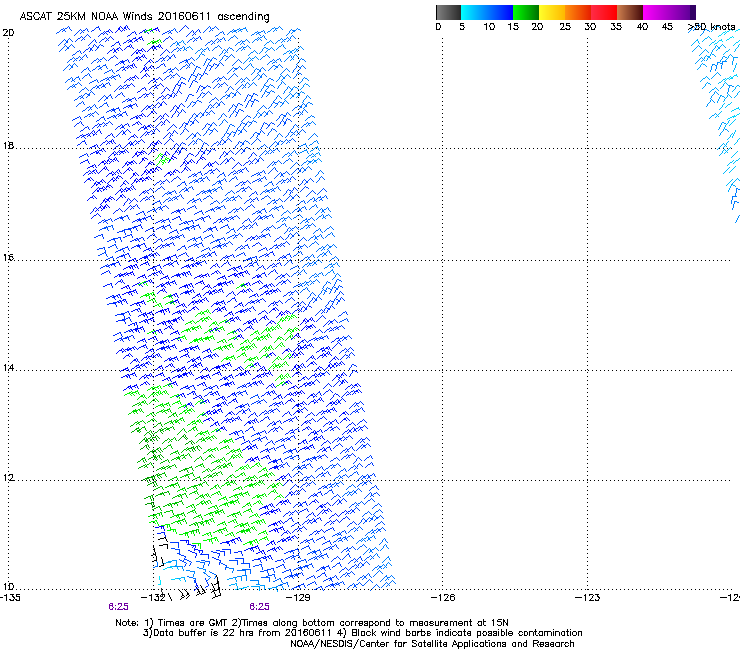Click the cyan 5-10 knots color bar segment
The height and width of the screenshot is (650, 740).
473,12
